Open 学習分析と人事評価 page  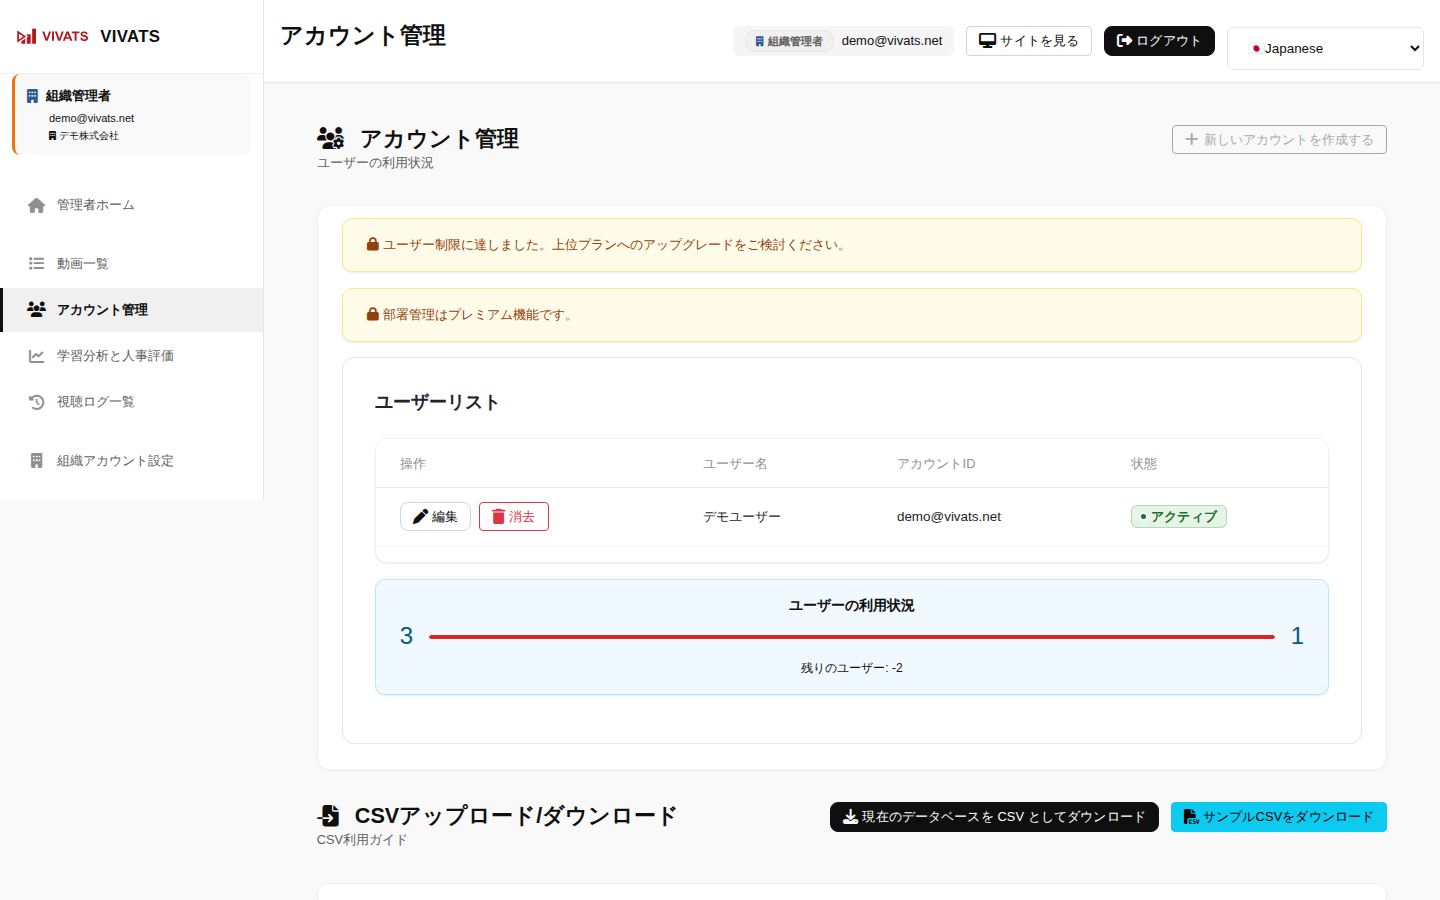[x=132, y=356]
